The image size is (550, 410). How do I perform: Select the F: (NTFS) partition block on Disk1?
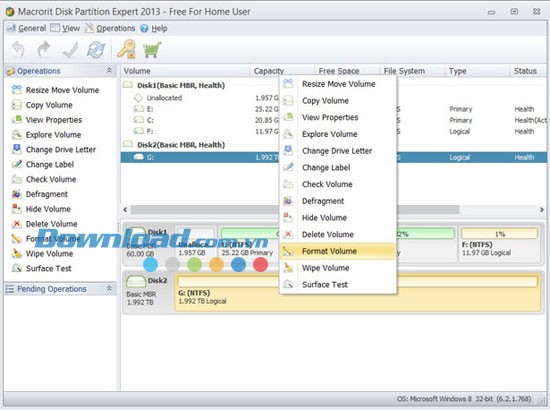point(499,243)
